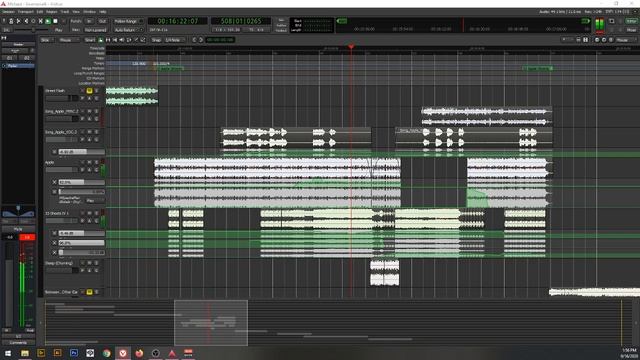Click the expand tracks icon
This screenshot has height=360, width=640.
[x=585, y=40]
